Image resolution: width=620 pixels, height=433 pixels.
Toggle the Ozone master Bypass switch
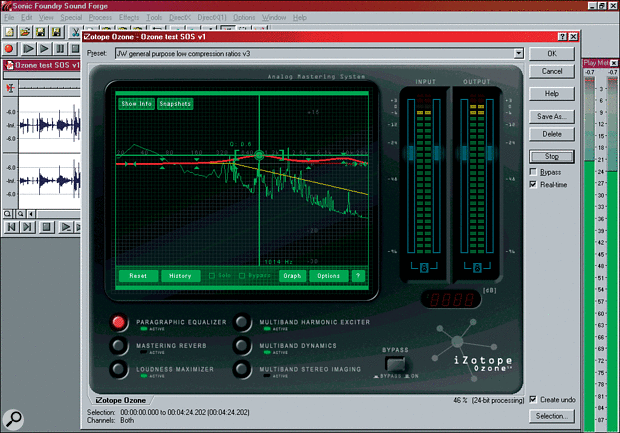pos(395,363)
